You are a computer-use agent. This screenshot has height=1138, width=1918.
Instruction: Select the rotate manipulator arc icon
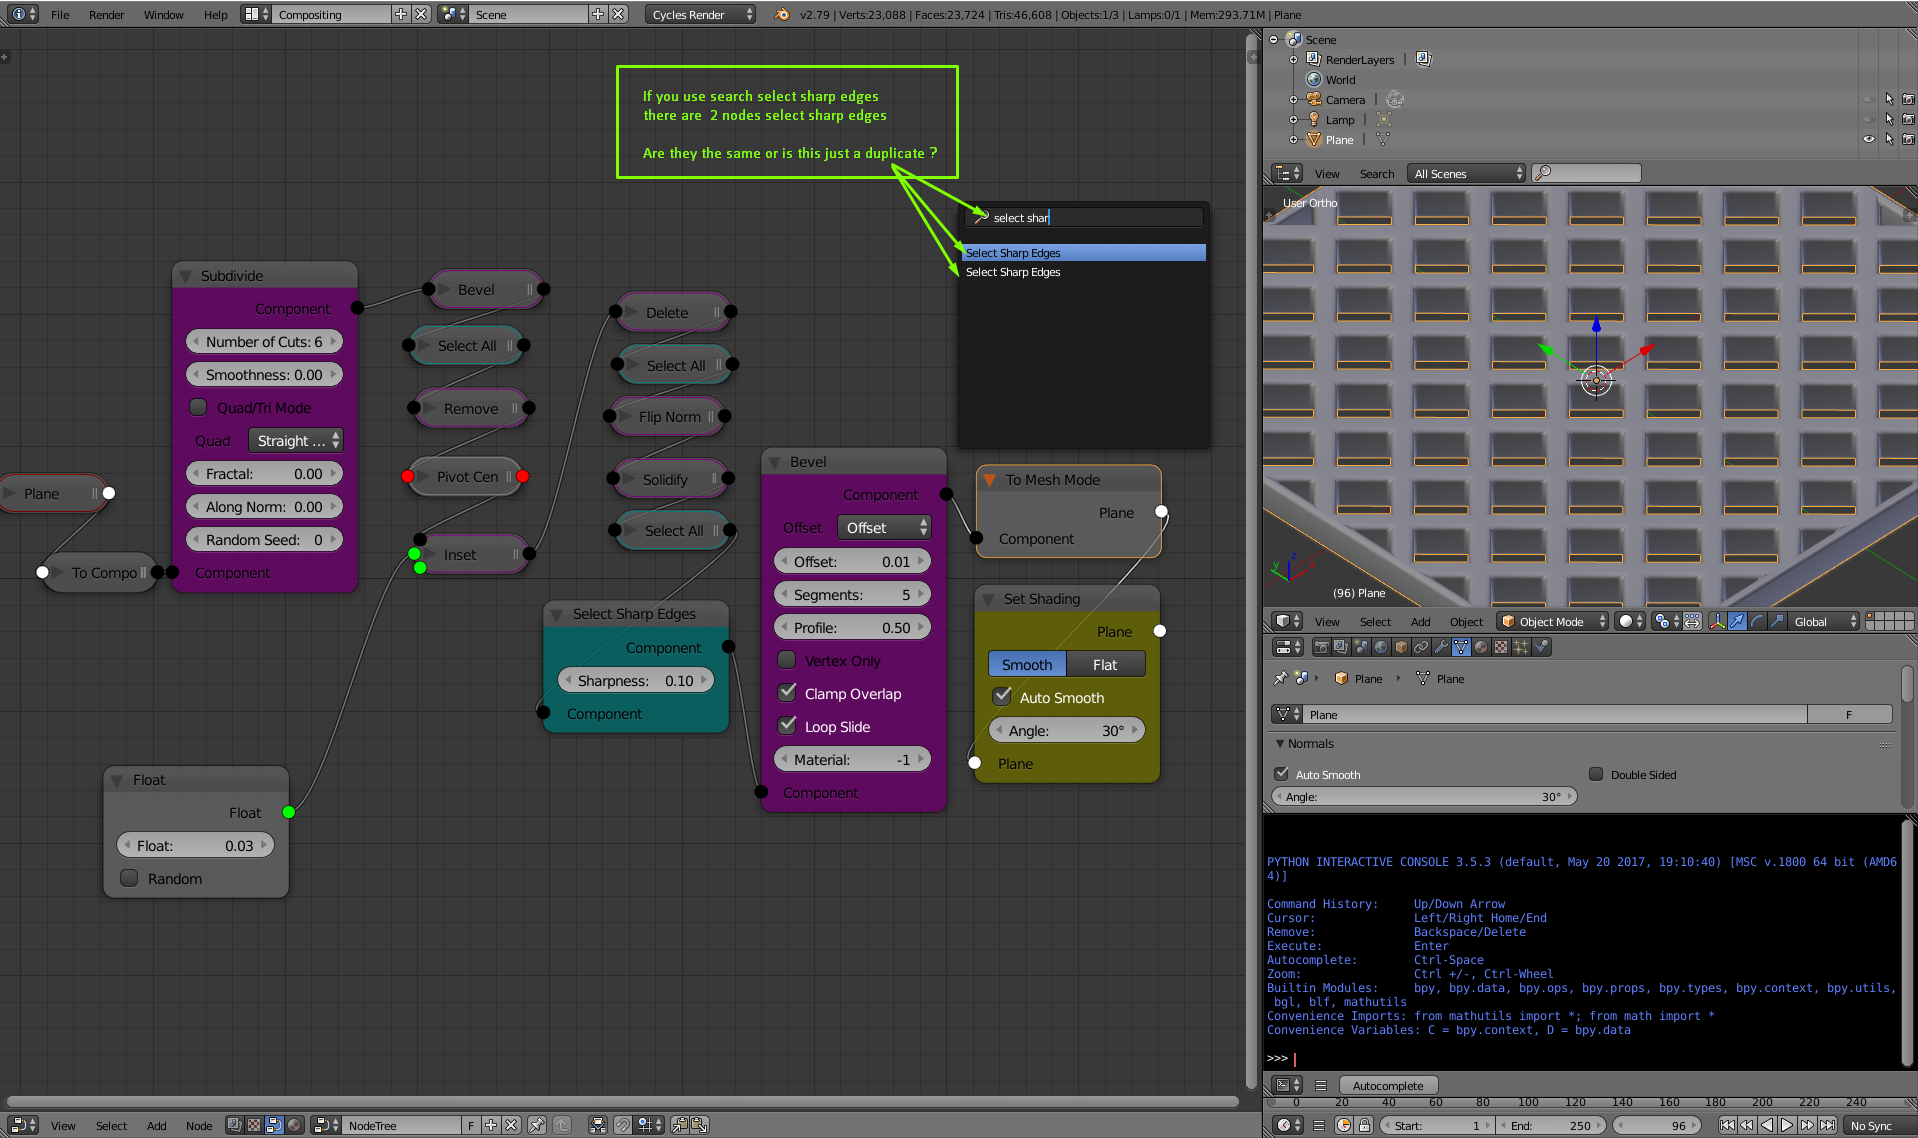[1757, 621]
